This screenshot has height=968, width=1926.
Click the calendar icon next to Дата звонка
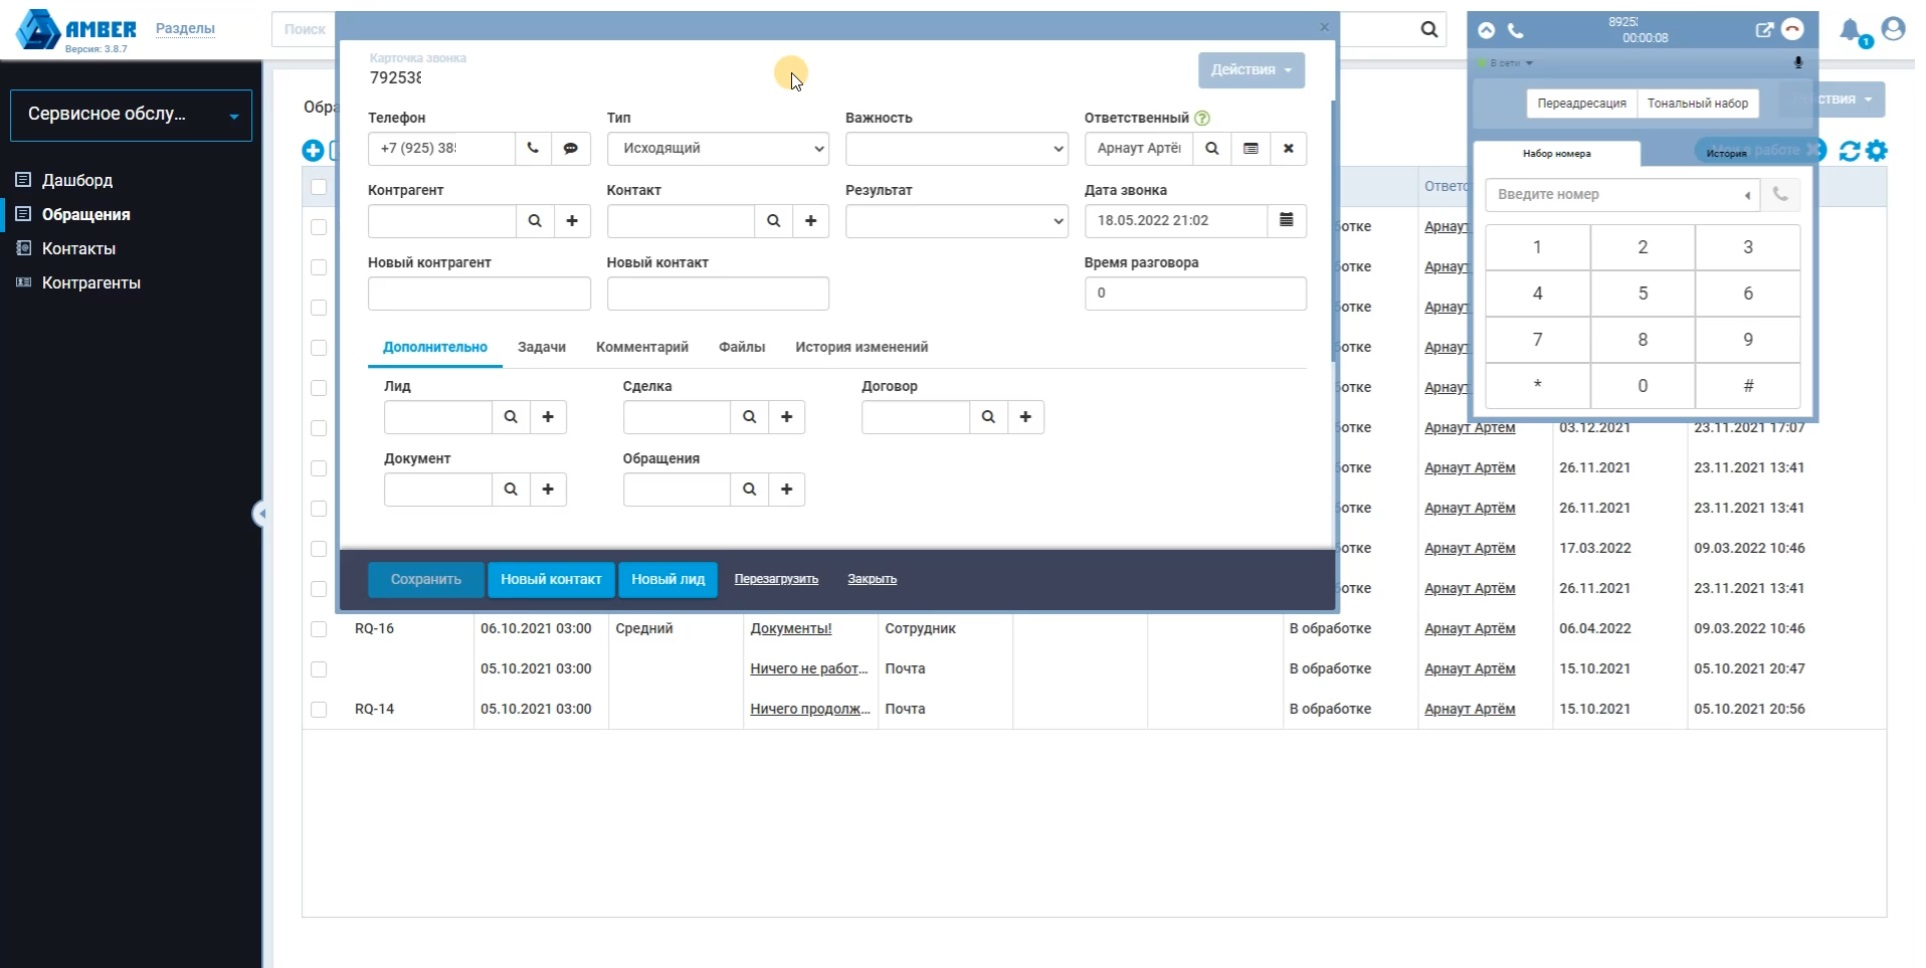pos(1286,220)
